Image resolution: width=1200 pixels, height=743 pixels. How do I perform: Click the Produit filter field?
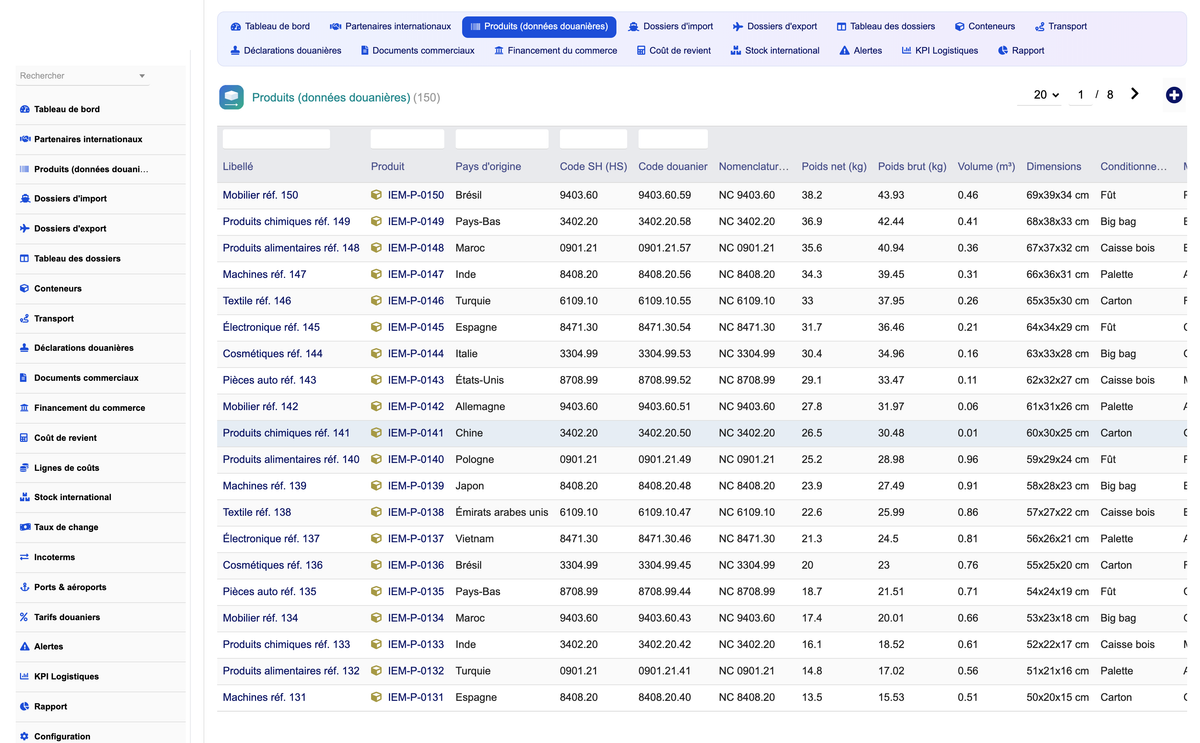[x=407, y=139]
